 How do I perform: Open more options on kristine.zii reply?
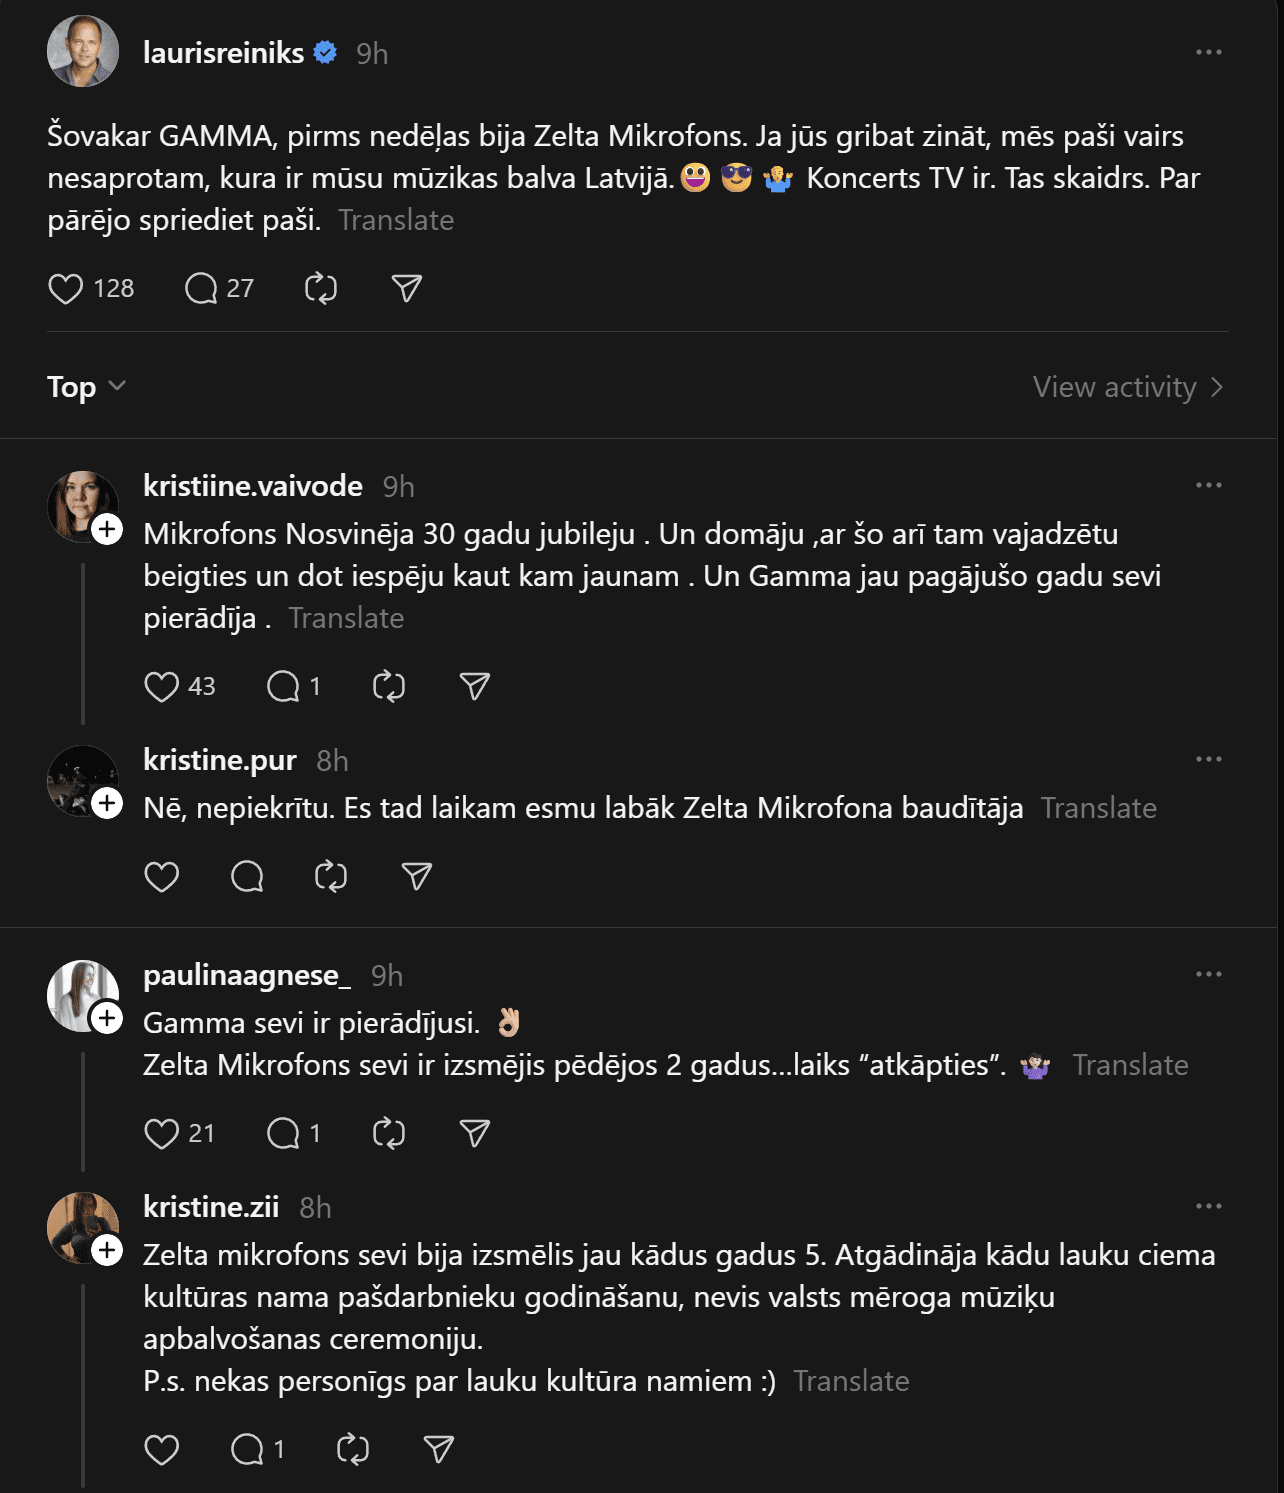[x=1208, y=1207]
